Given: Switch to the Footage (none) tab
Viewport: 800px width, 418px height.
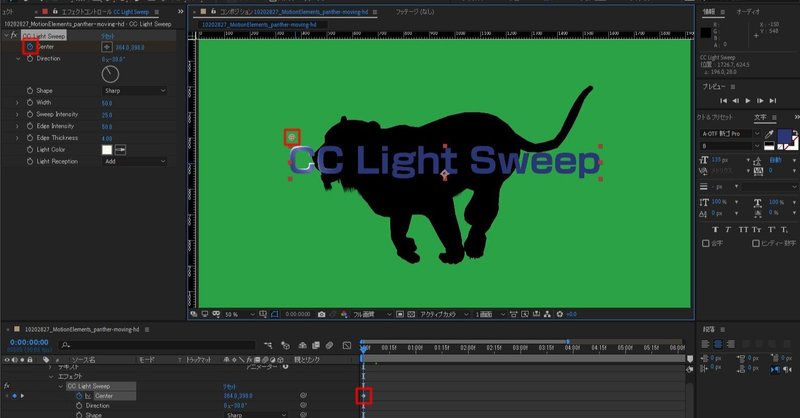Looking at the screenshot, I should 415,12.
